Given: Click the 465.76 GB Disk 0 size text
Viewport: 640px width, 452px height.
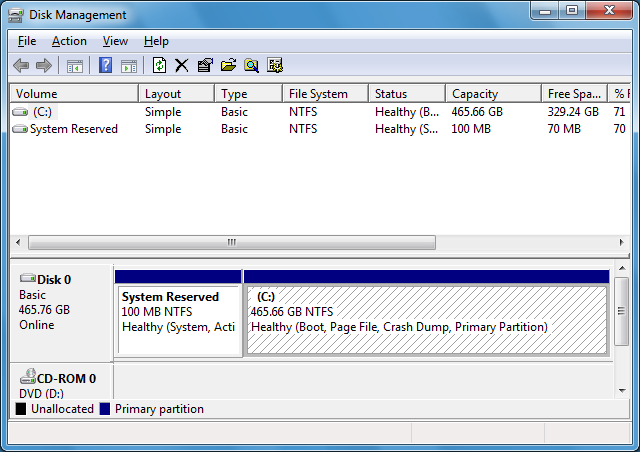Looking at the screenshot, I should (44, 310).
